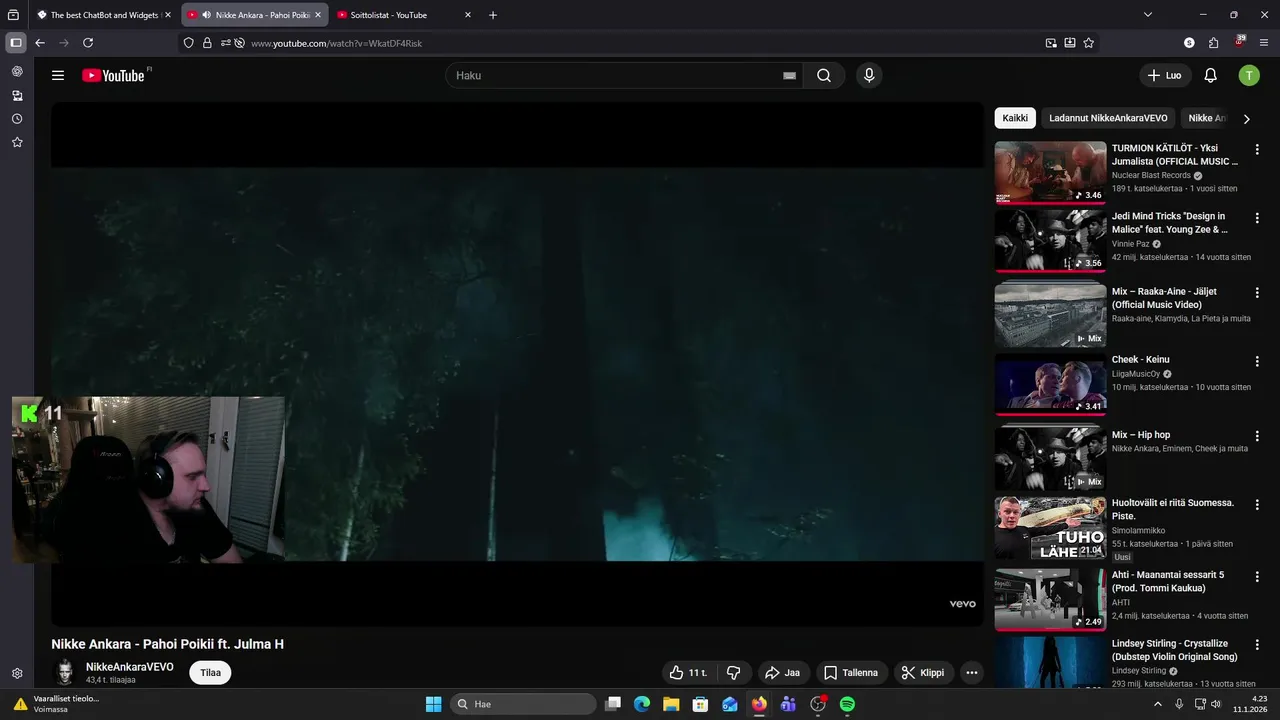The image size is (1280, 720).
Task: Open the more actions ellipsis under the video
Action: 971,673
